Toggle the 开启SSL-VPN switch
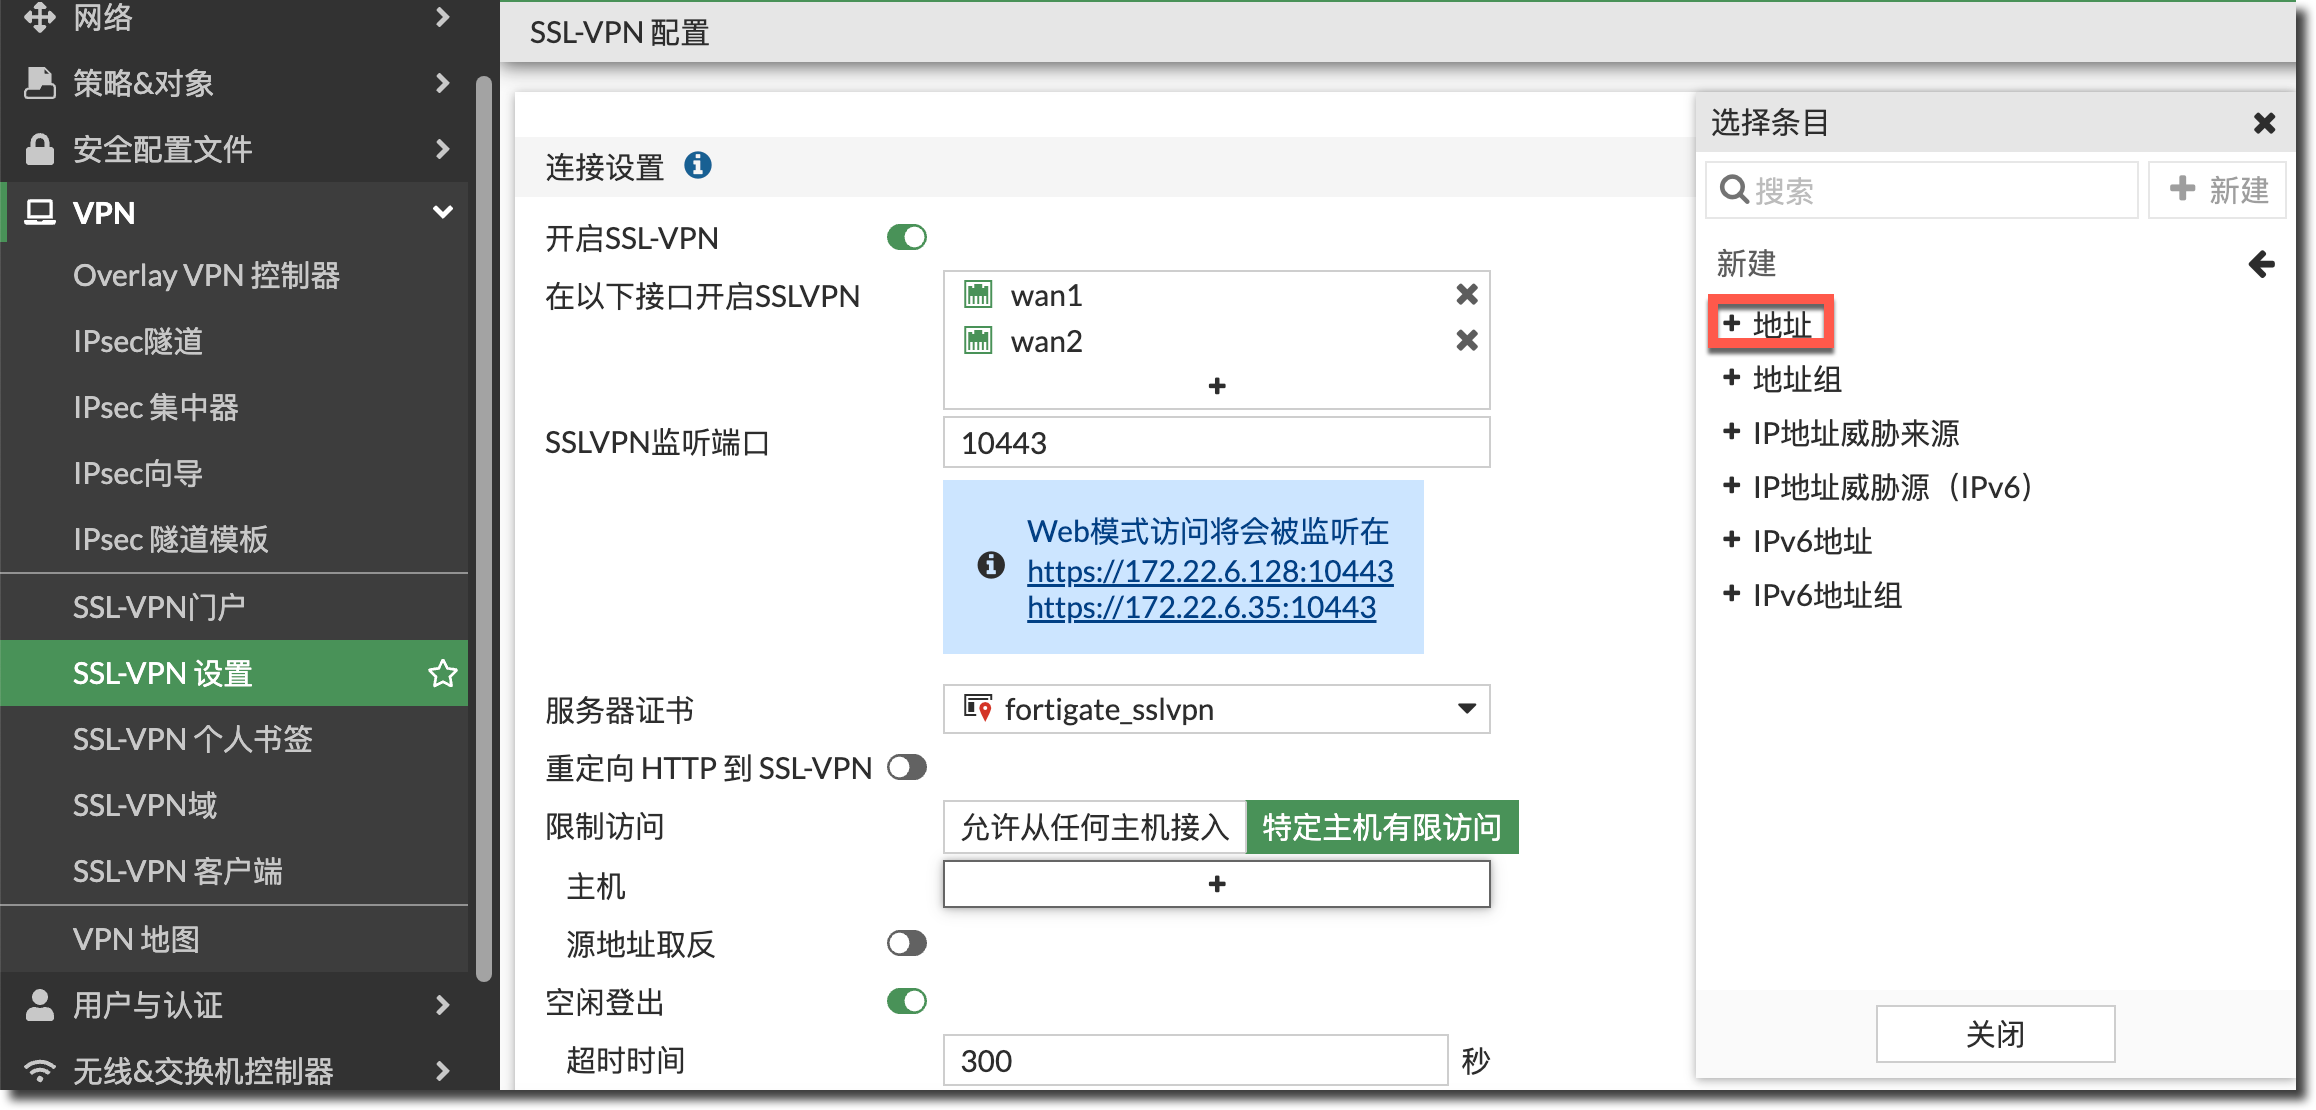 click(x=906, y=238)
